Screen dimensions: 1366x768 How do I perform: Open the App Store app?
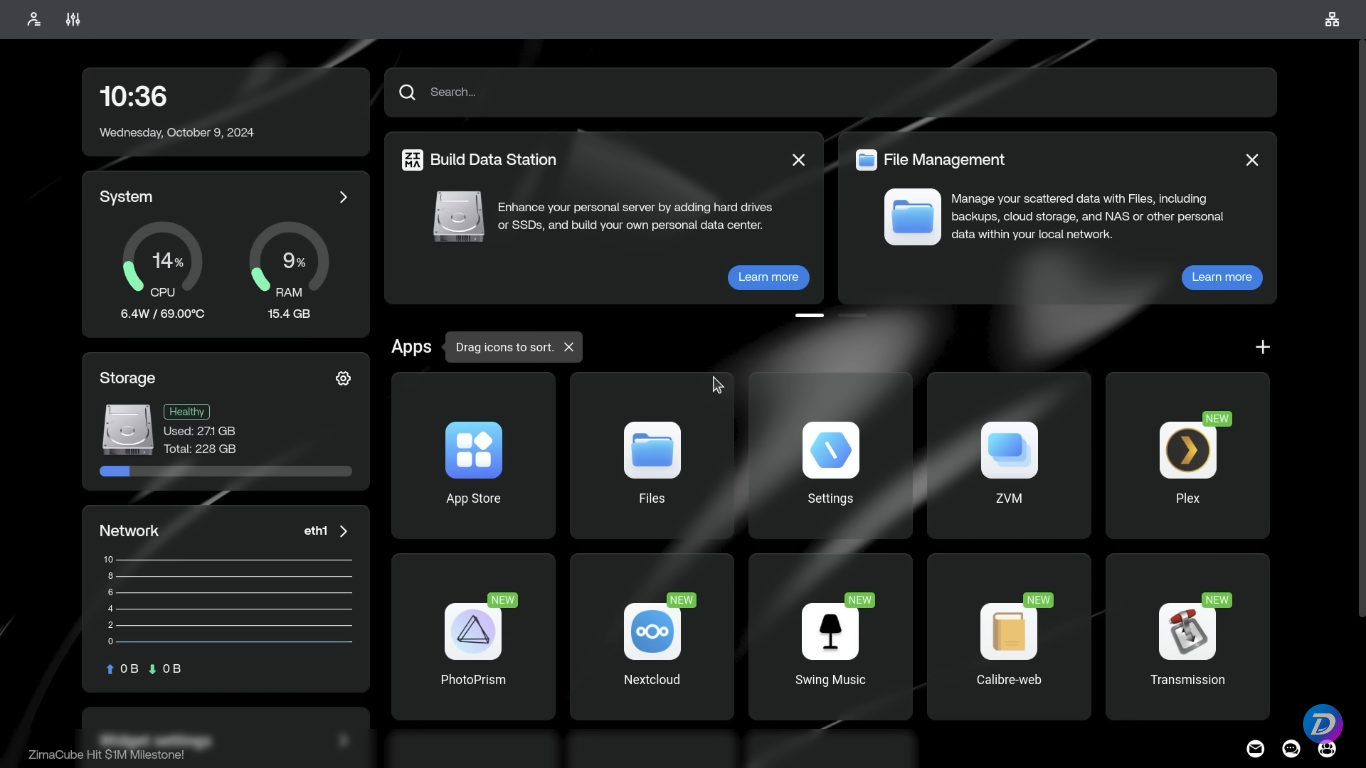tap(473, 451)
